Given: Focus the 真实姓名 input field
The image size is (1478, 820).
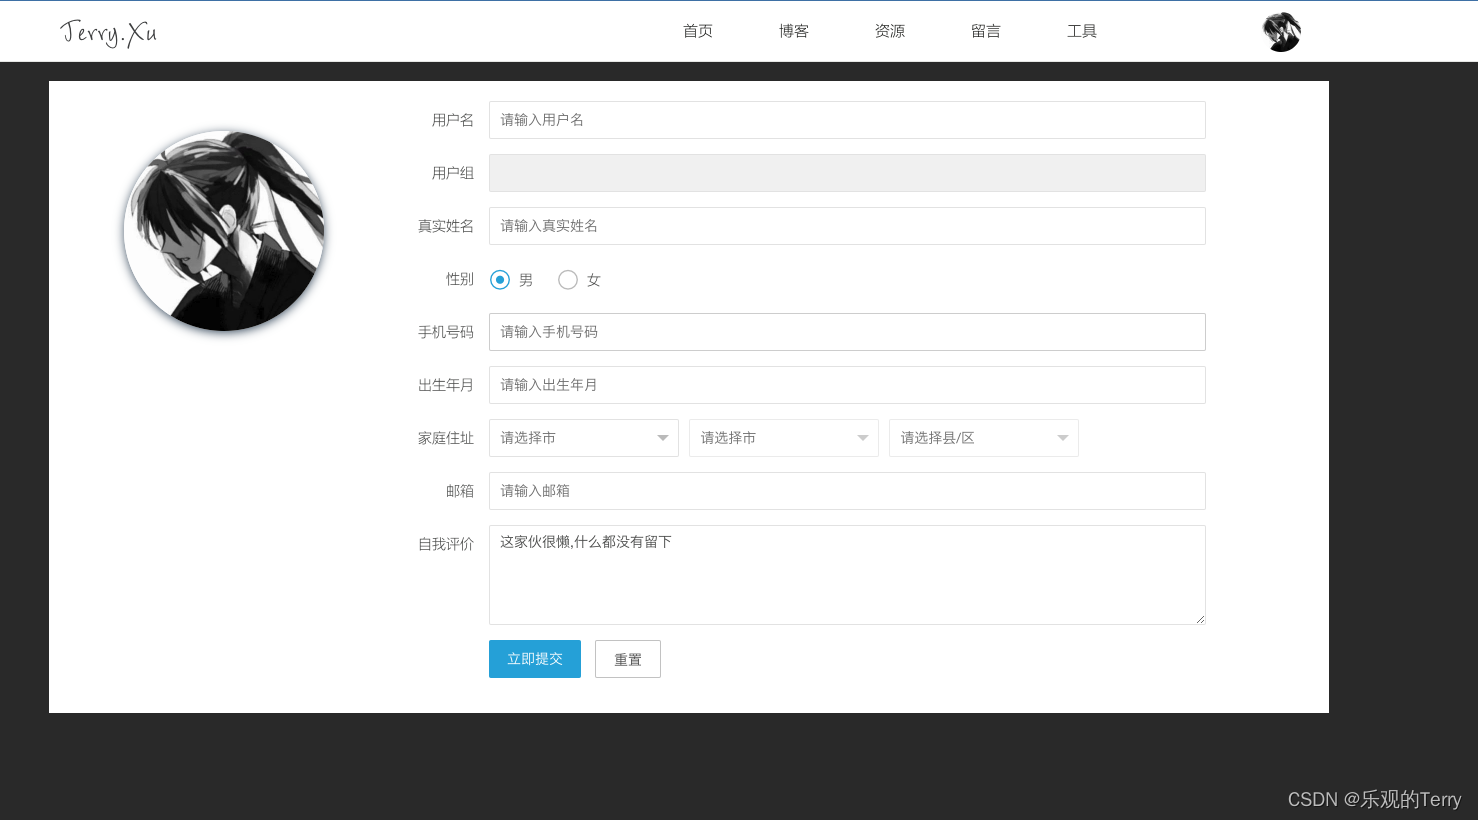Looking at the screenshot, I should (x=847, y=226).
